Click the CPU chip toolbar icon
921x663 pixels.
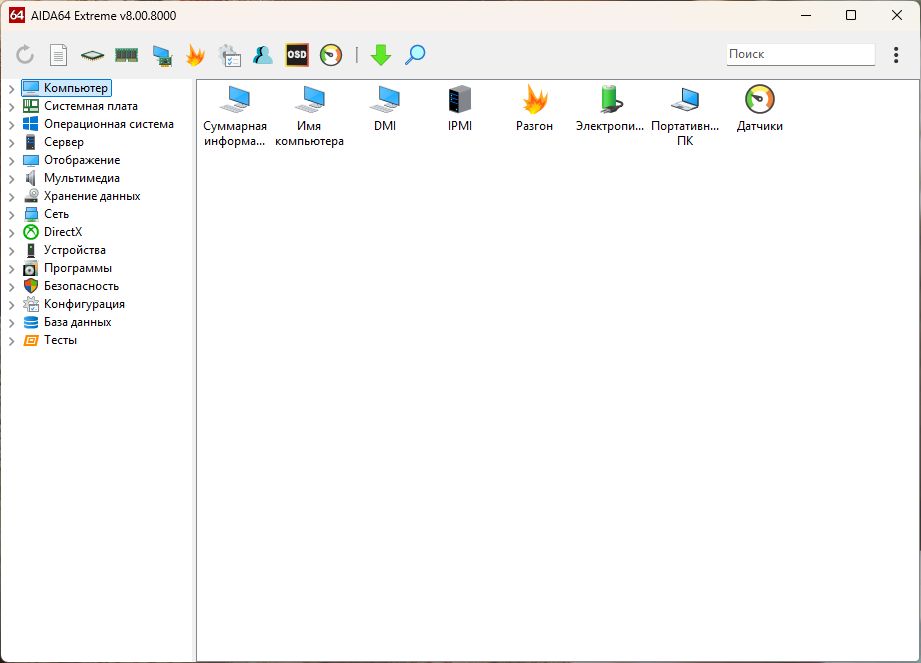click(92, 55)
